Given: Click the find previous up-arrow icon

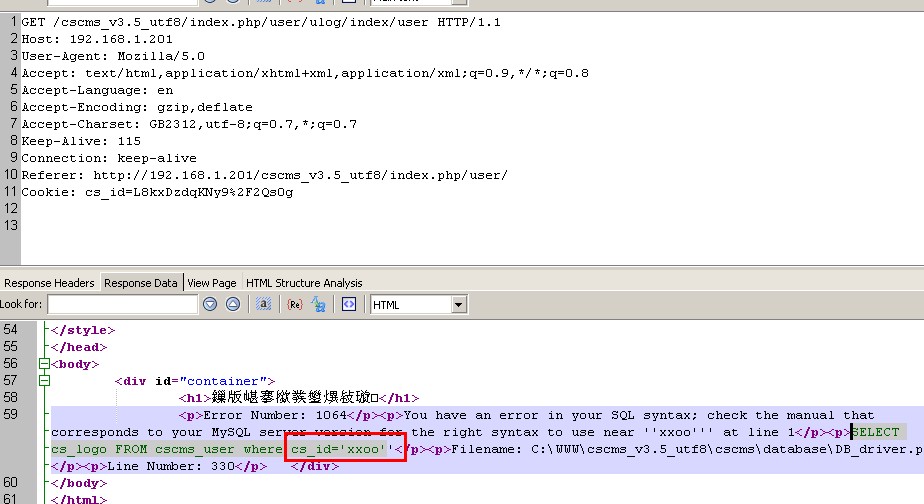Looking at the screenshot, I should [232, 304].
